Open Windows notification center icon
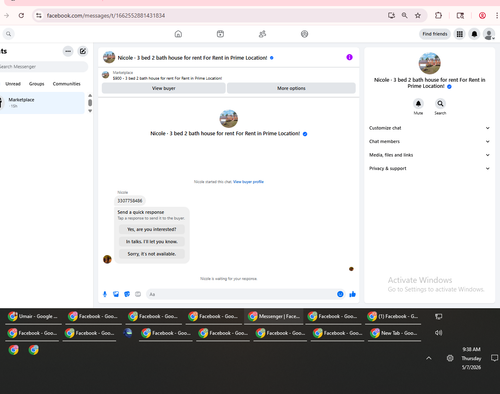 click(494, 358)
